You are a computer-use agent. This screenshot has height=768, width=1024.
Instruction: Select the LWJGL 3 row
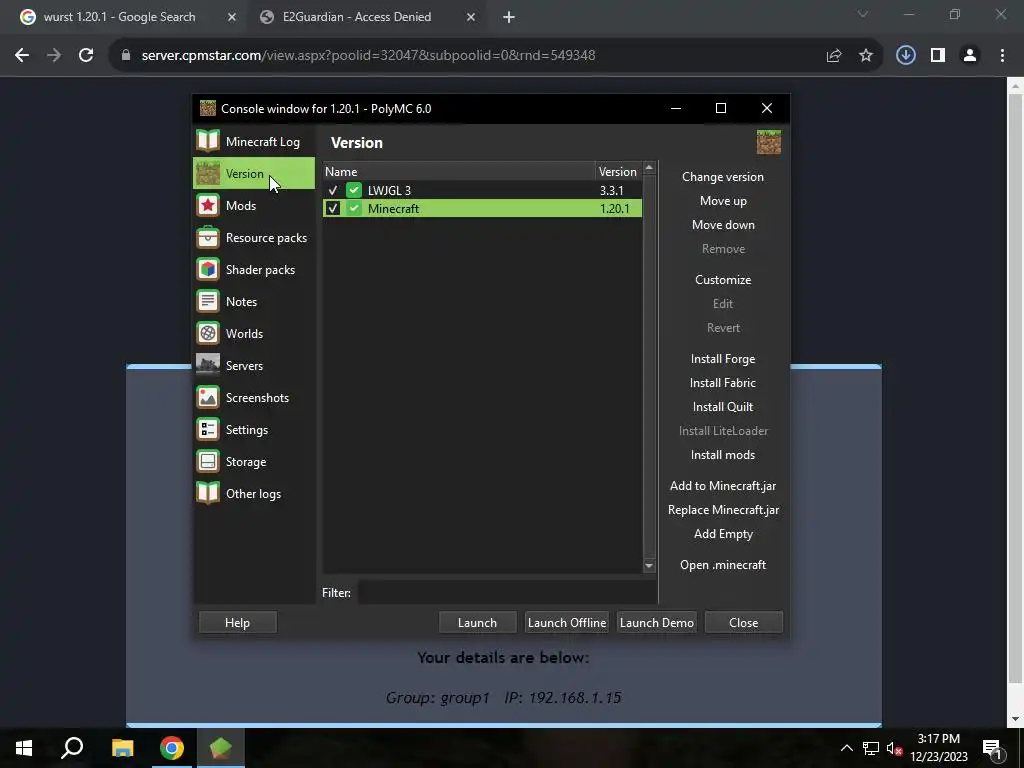tap(483, 190)
